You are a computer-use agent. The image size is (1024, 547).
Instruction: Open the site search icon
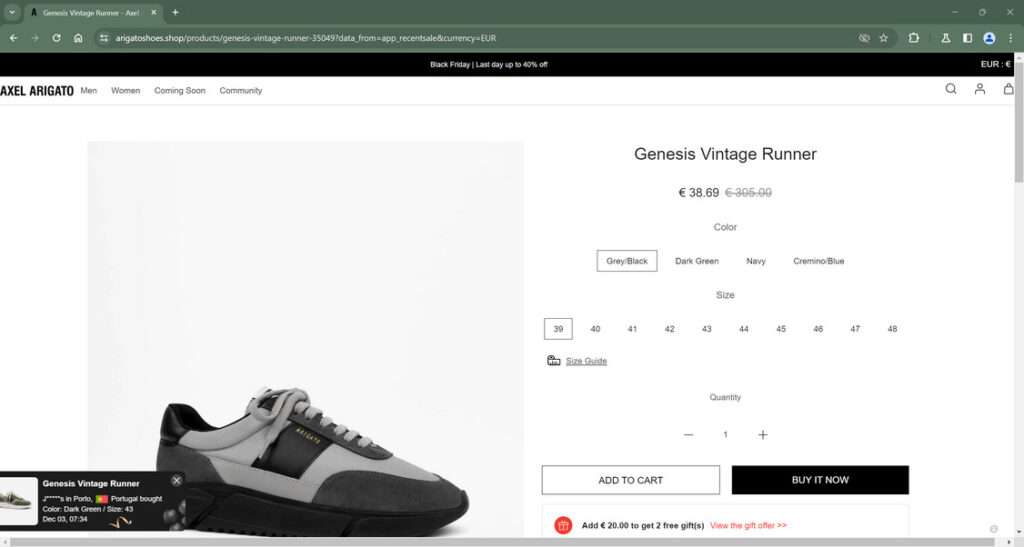[x=951, y=89]
